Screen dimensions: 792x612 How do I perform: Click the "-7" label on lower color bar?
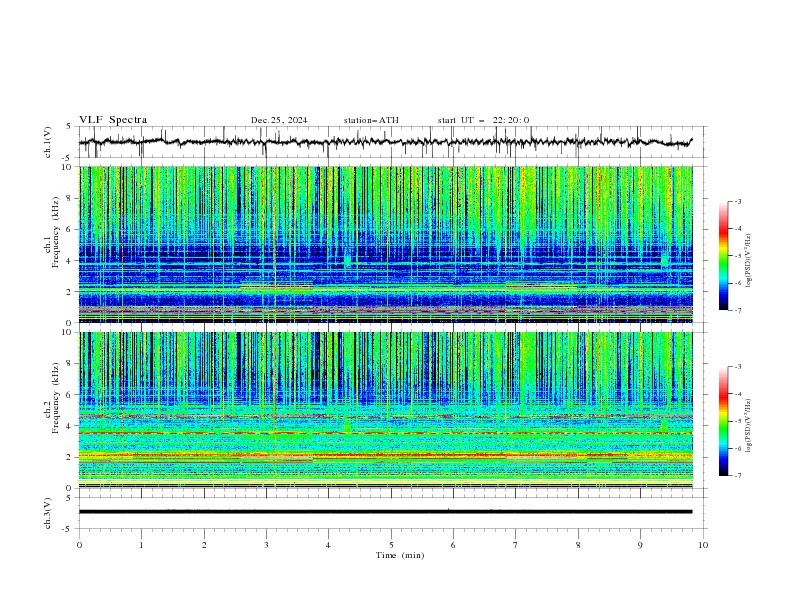pos(737,475)
